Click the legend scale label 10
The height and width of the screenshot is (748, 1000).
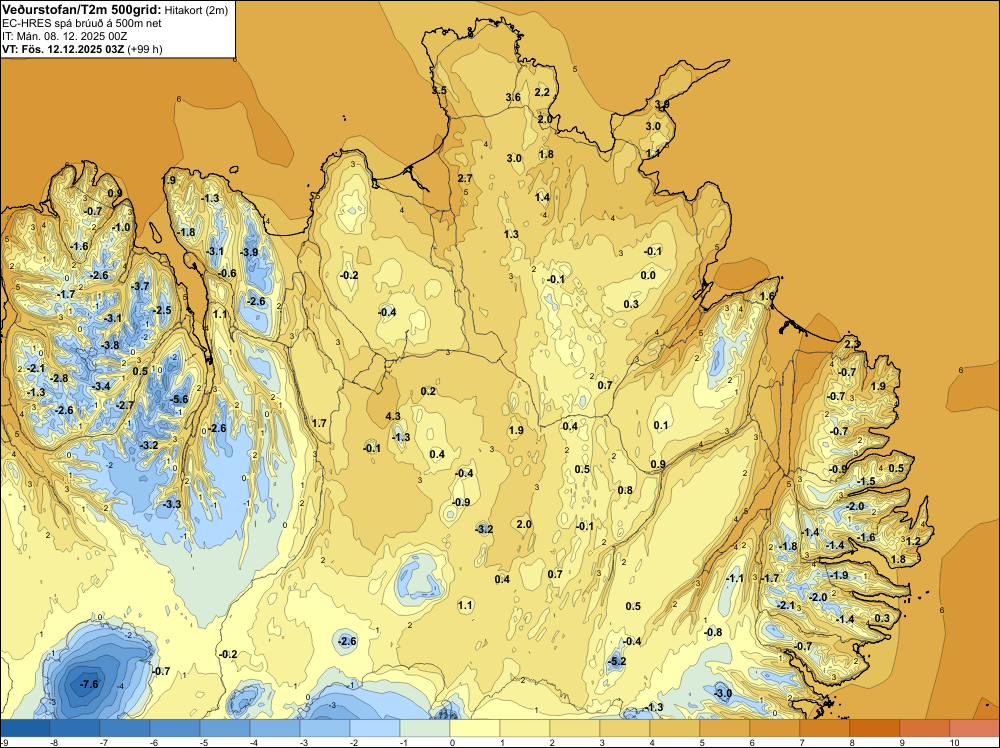tap(954, 742)
